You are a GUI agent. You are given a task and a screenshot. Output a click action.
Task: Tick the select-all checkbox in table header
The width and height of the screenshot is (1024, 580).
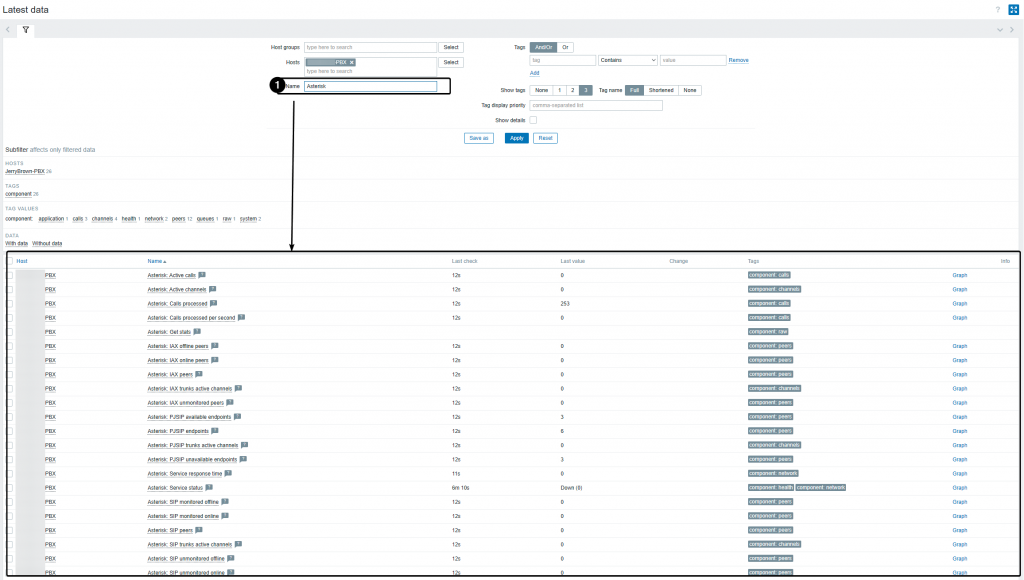point(11,261)
